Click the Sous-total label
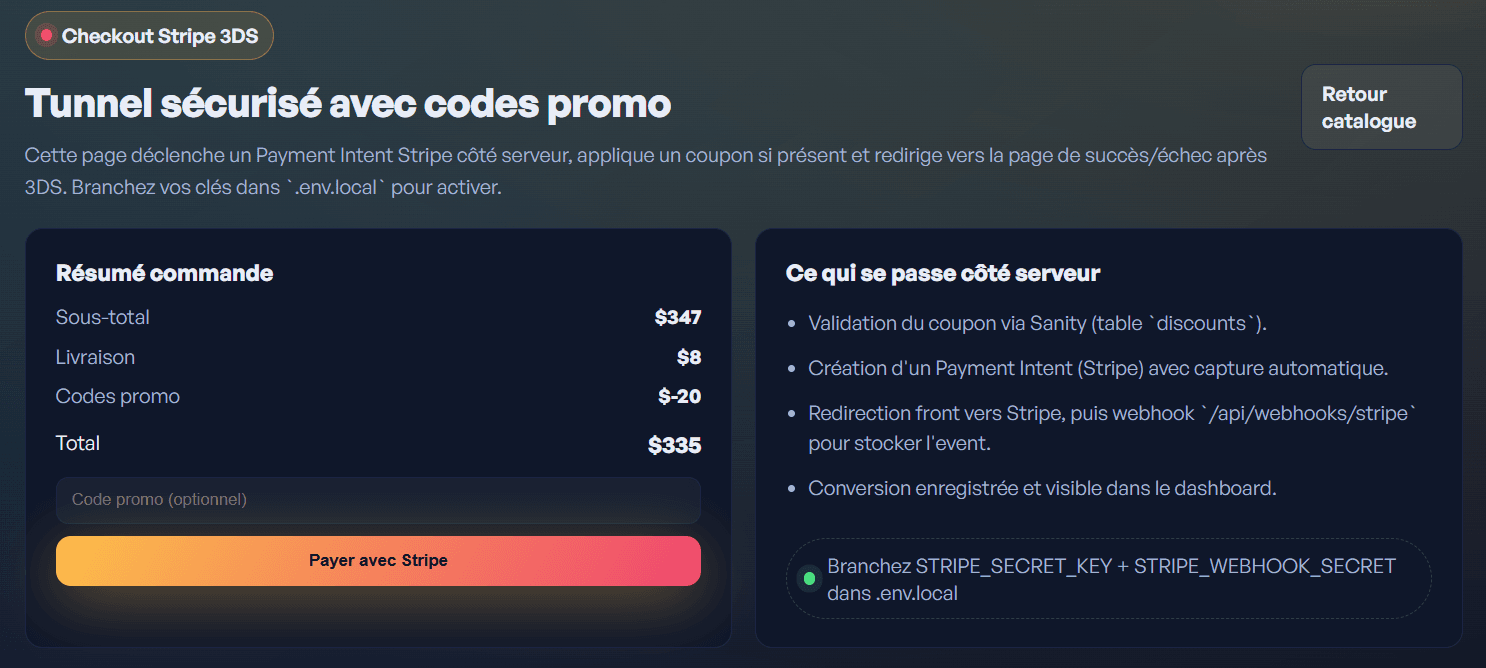This screenshot has height=668, width=1486. pos(103,318)
